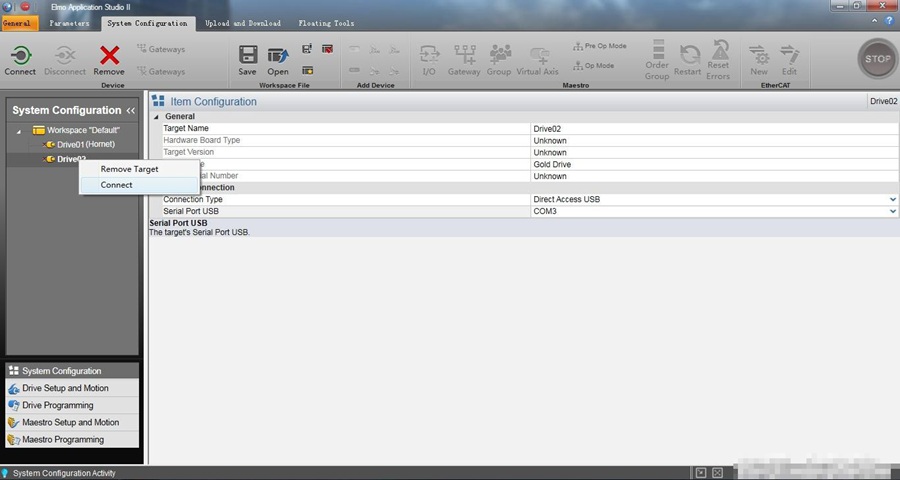Click the Virtual Axis icon
The image size is (900, 480).
[x=537, y=55]
